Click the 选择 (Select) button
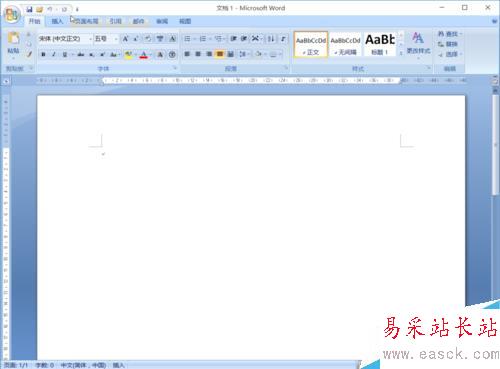Screen dimensions: 500x369 click(450, 54)
